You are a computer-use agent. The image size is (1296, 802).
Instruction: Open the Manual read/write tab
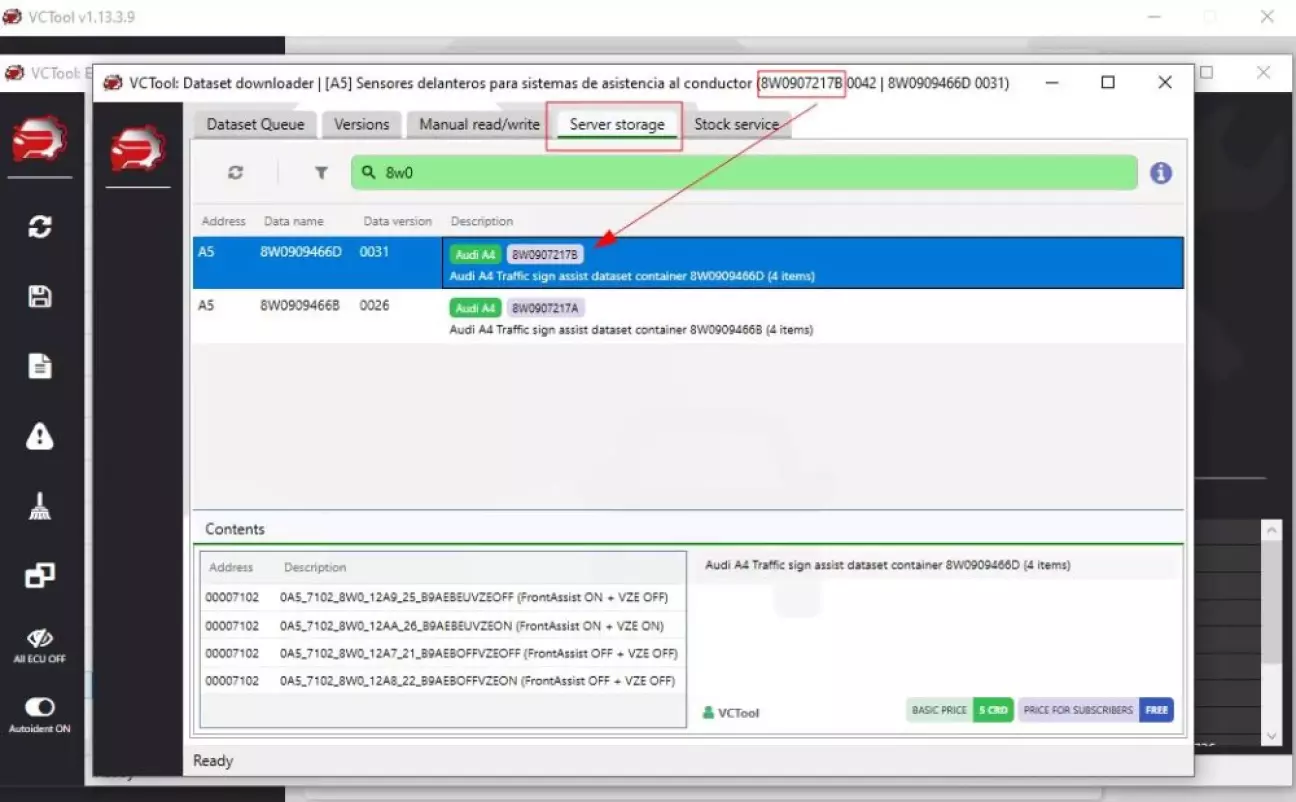pyautogui.click(x=479, y=124)
